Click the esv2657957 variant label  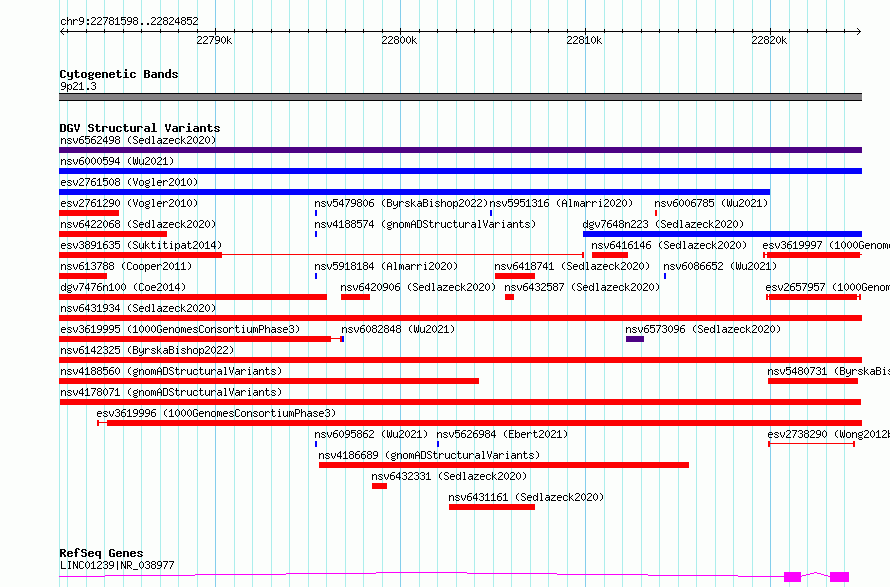point(828,287)
